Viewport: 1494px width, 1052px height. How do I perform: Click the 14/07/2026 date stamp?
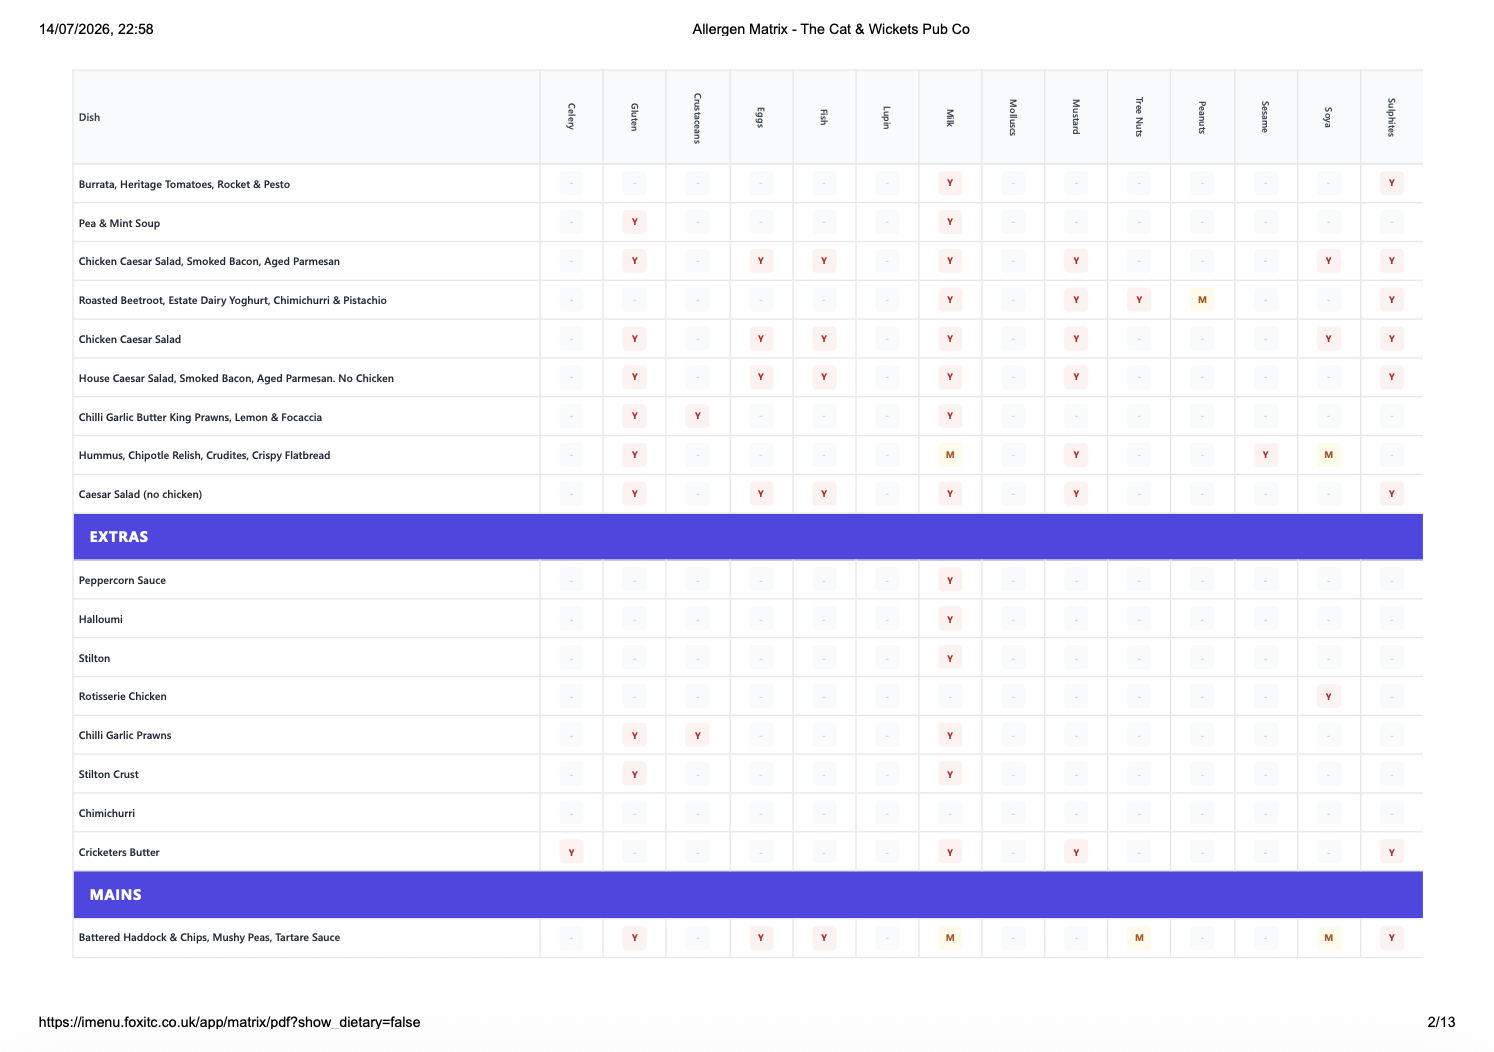point(96,29)
